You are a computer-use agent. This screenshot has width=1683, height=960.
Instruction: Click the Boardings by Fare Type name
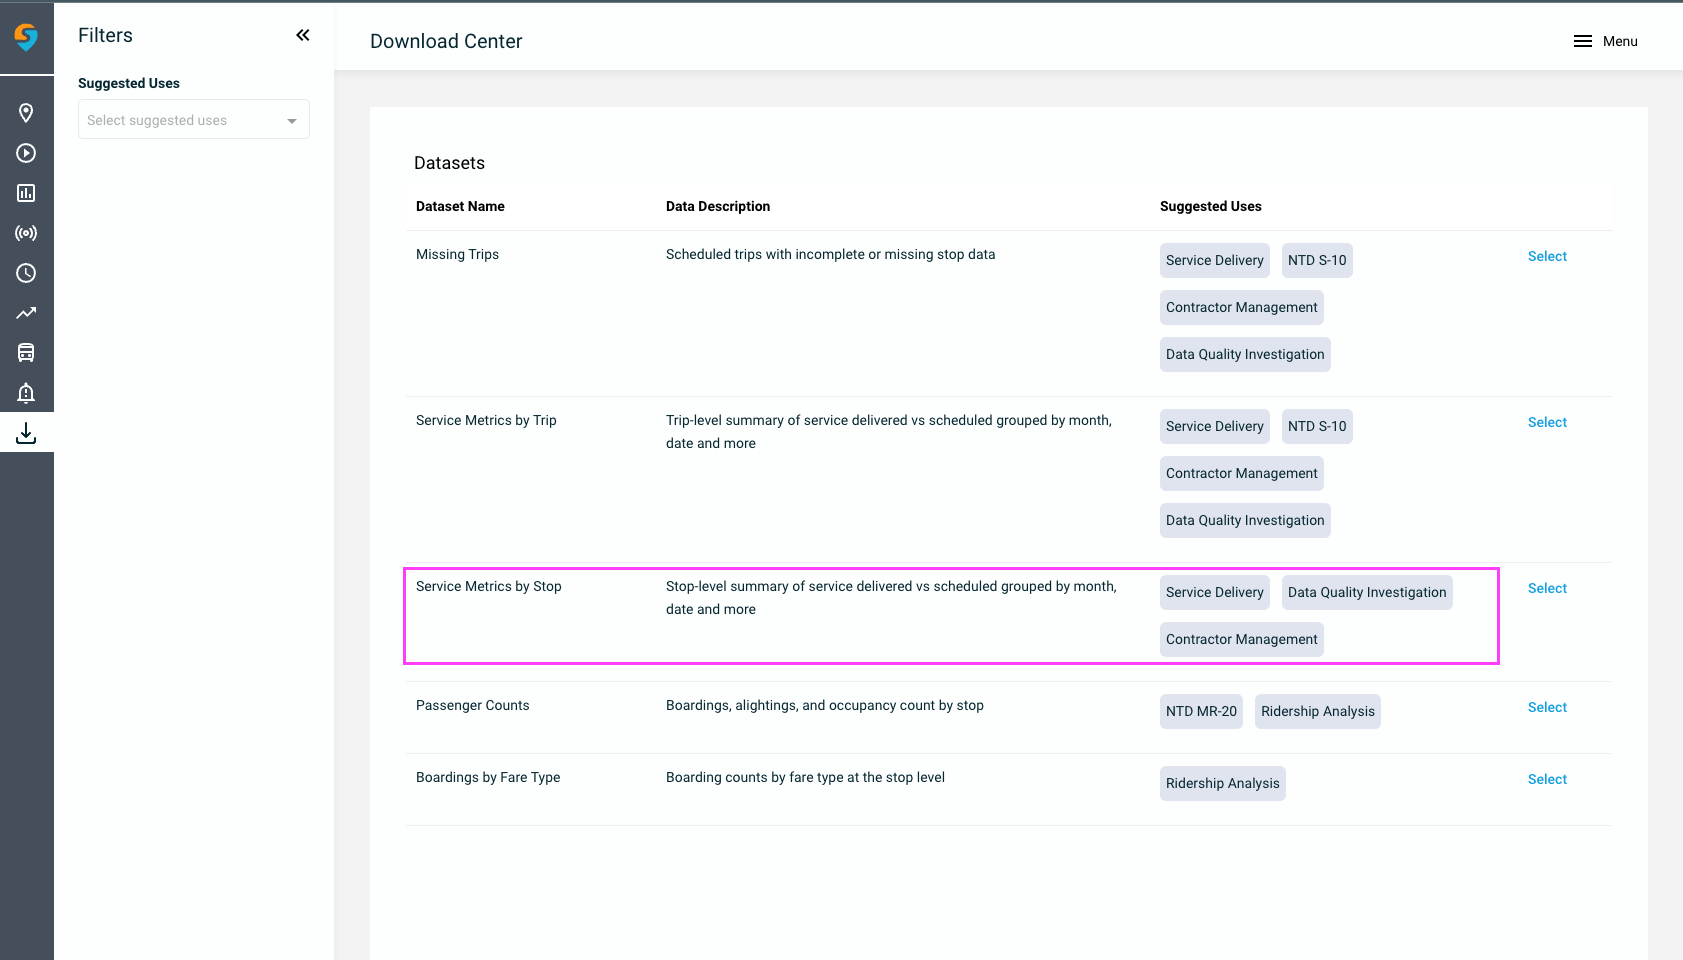pos(488,777)
